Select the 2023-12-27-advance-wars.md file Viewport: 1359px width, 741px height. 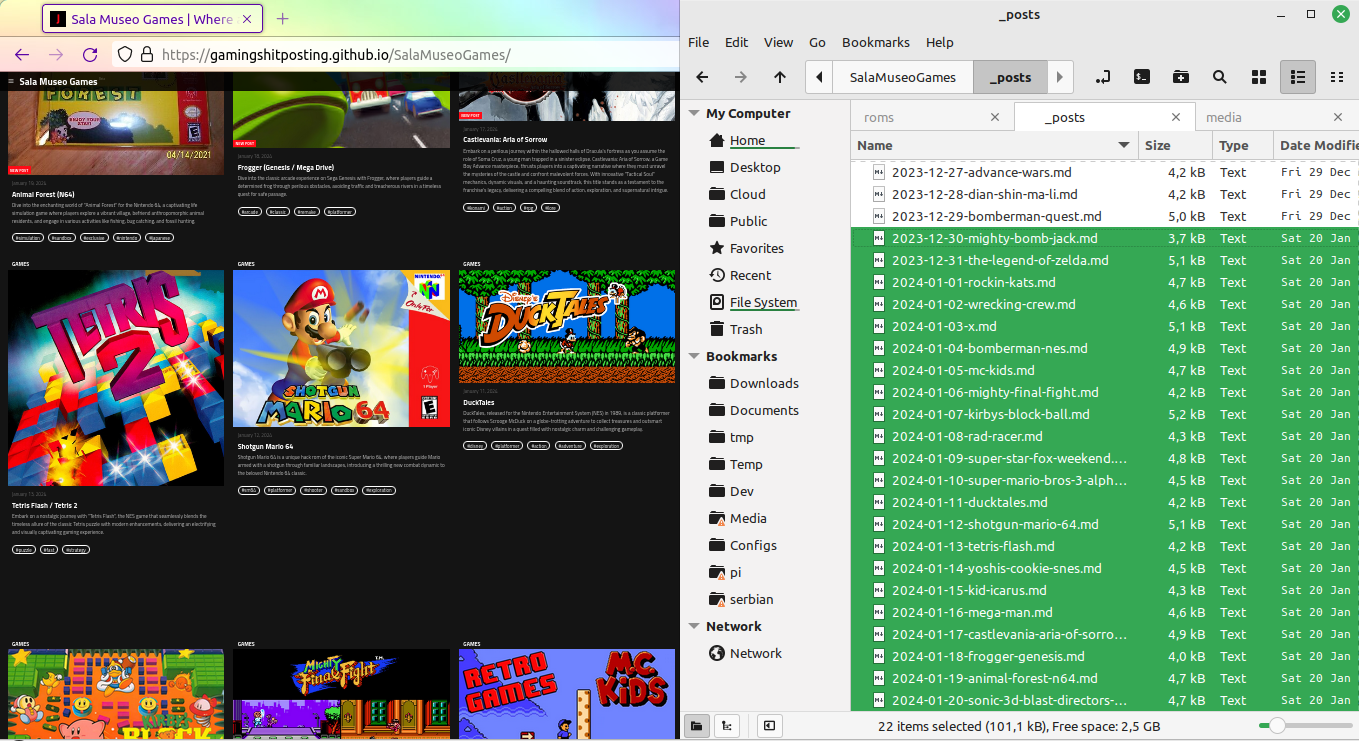coord(981,172)
